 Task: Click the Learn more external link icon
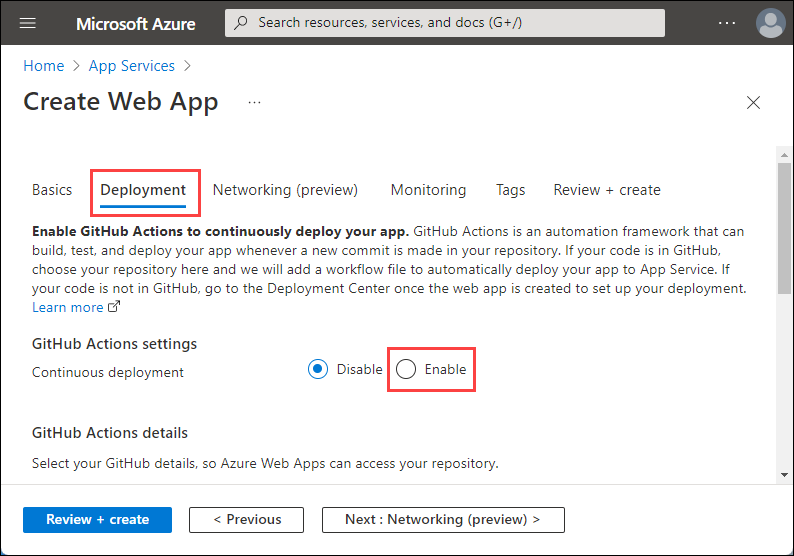point(113,308)
